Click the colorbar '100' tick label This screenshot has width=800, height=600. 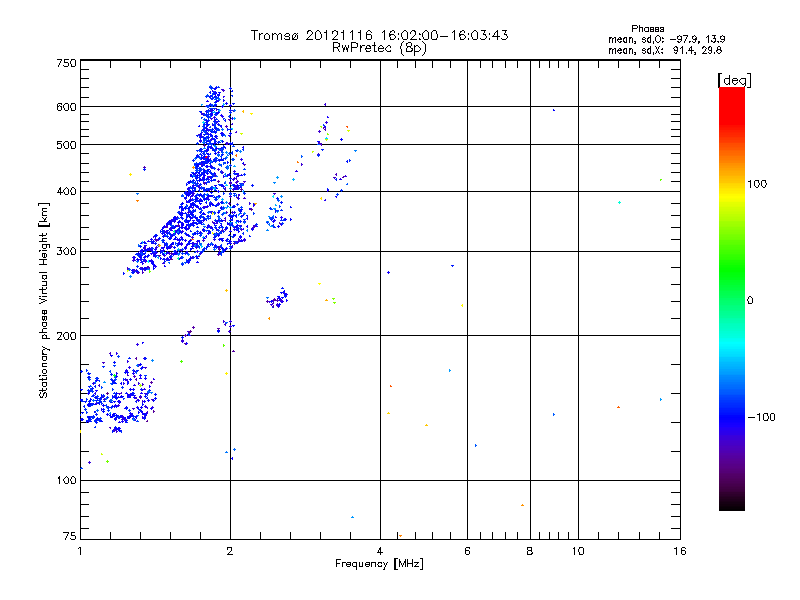(x=757, y=184)
